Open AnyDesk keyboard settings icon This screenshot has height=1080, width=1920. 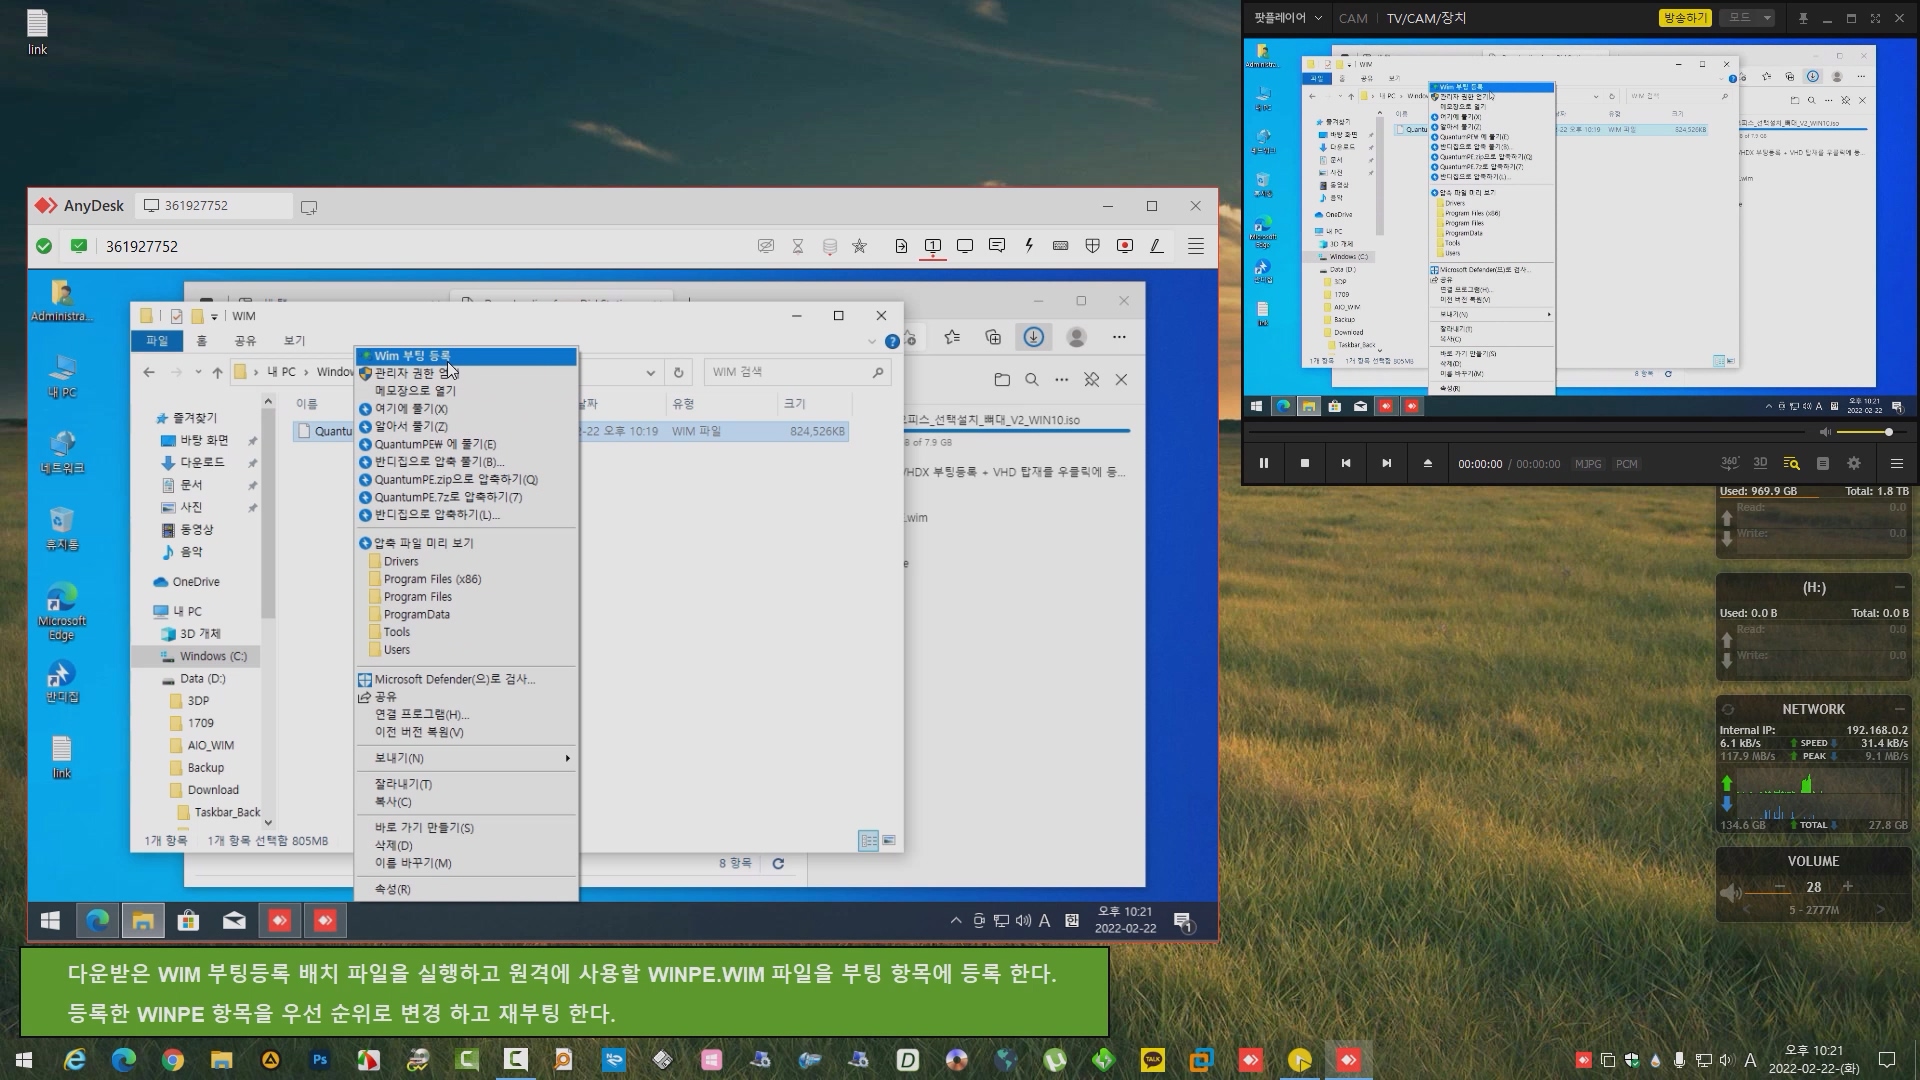pyautogui.click(x=1061, y=246)
